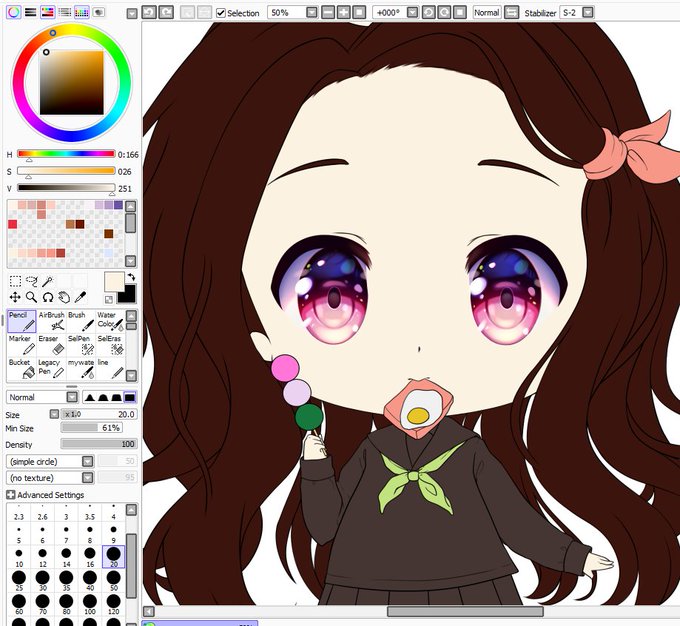Click the red swatch in palette

pyautogui.click(x=13, y=224)
